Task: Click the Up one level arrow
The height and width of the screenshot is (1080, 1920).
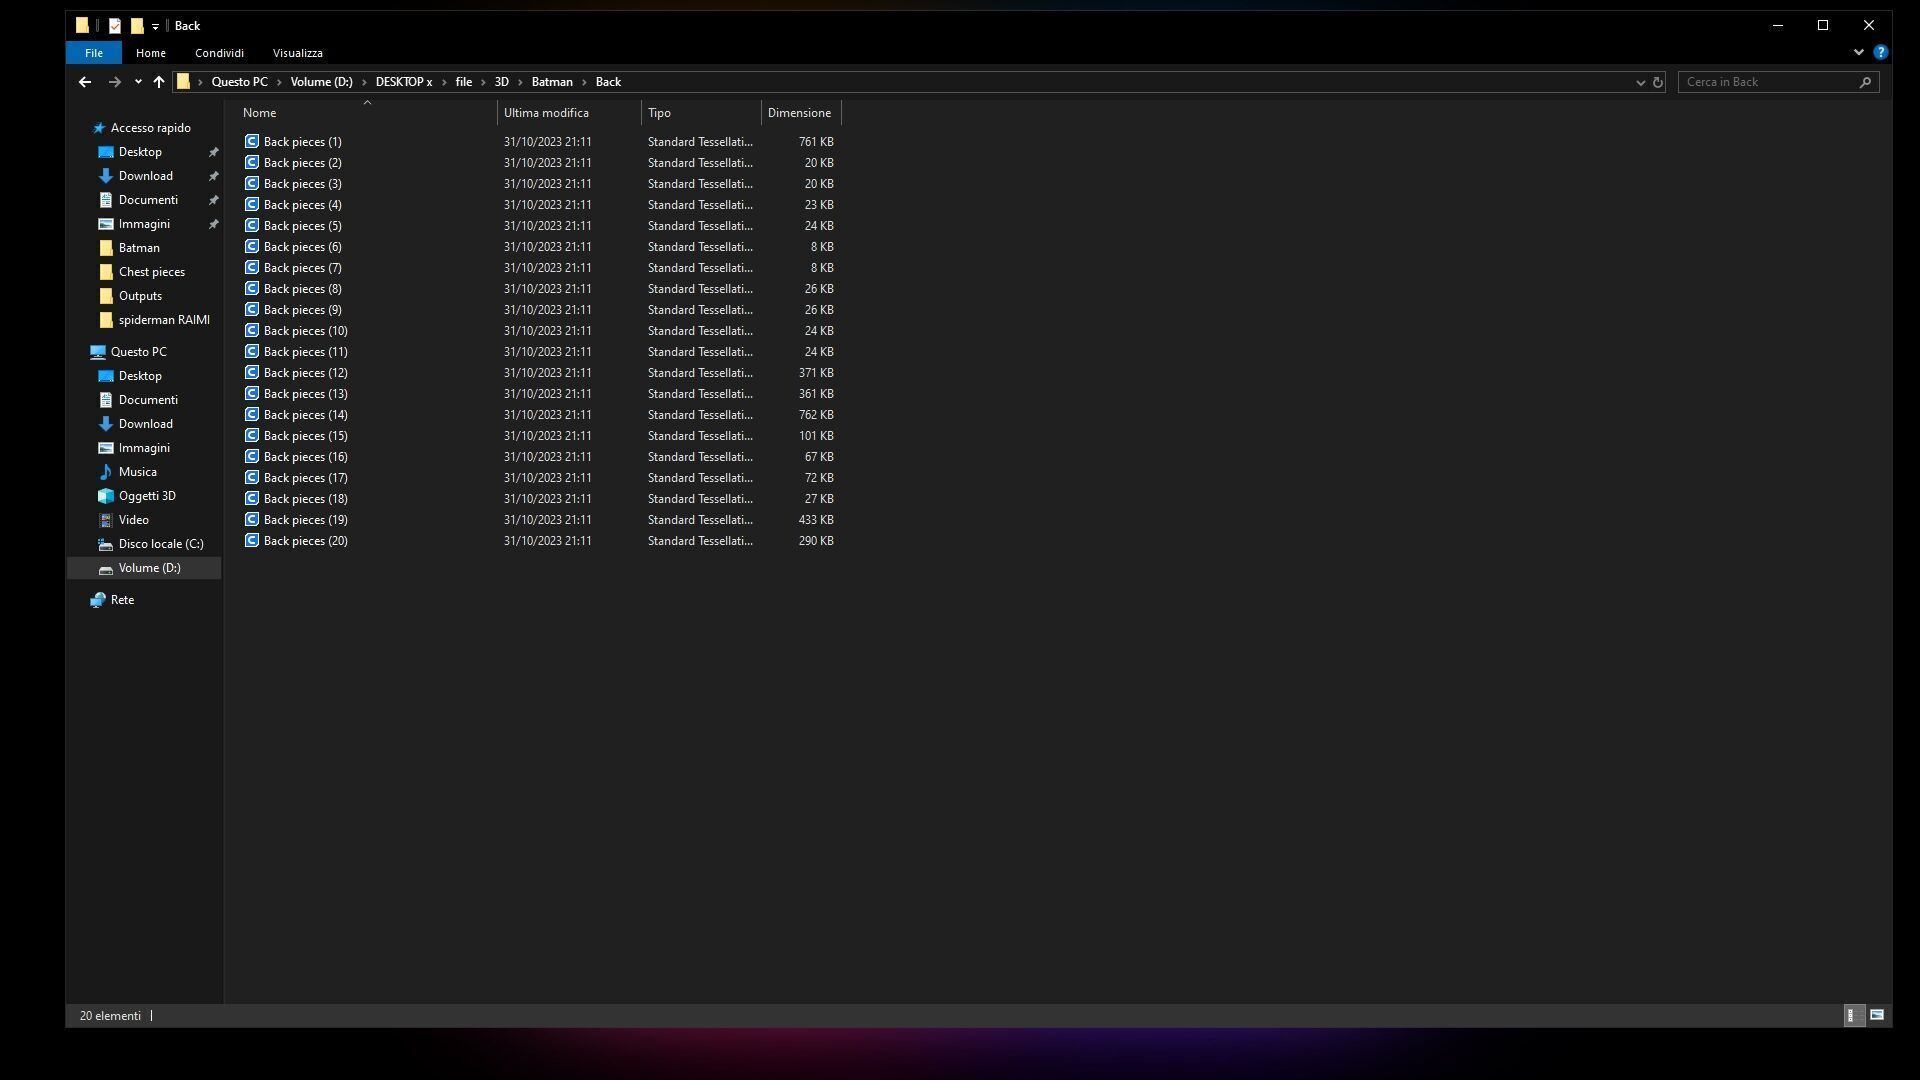Action: [x=159, y=82]
